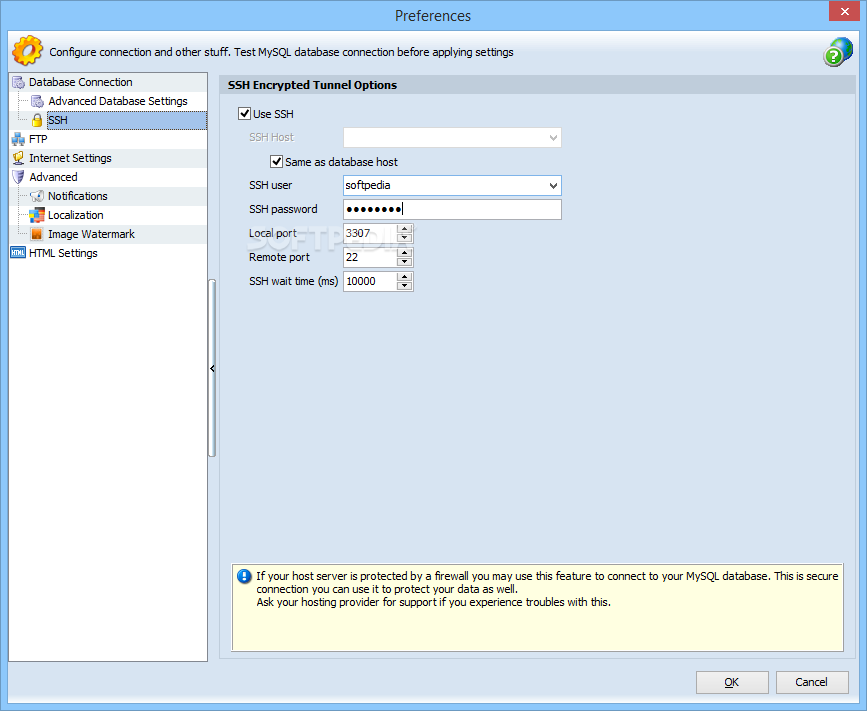Collapse the left panel with splitter arrow
867x711 pixels.
point(212,368)
